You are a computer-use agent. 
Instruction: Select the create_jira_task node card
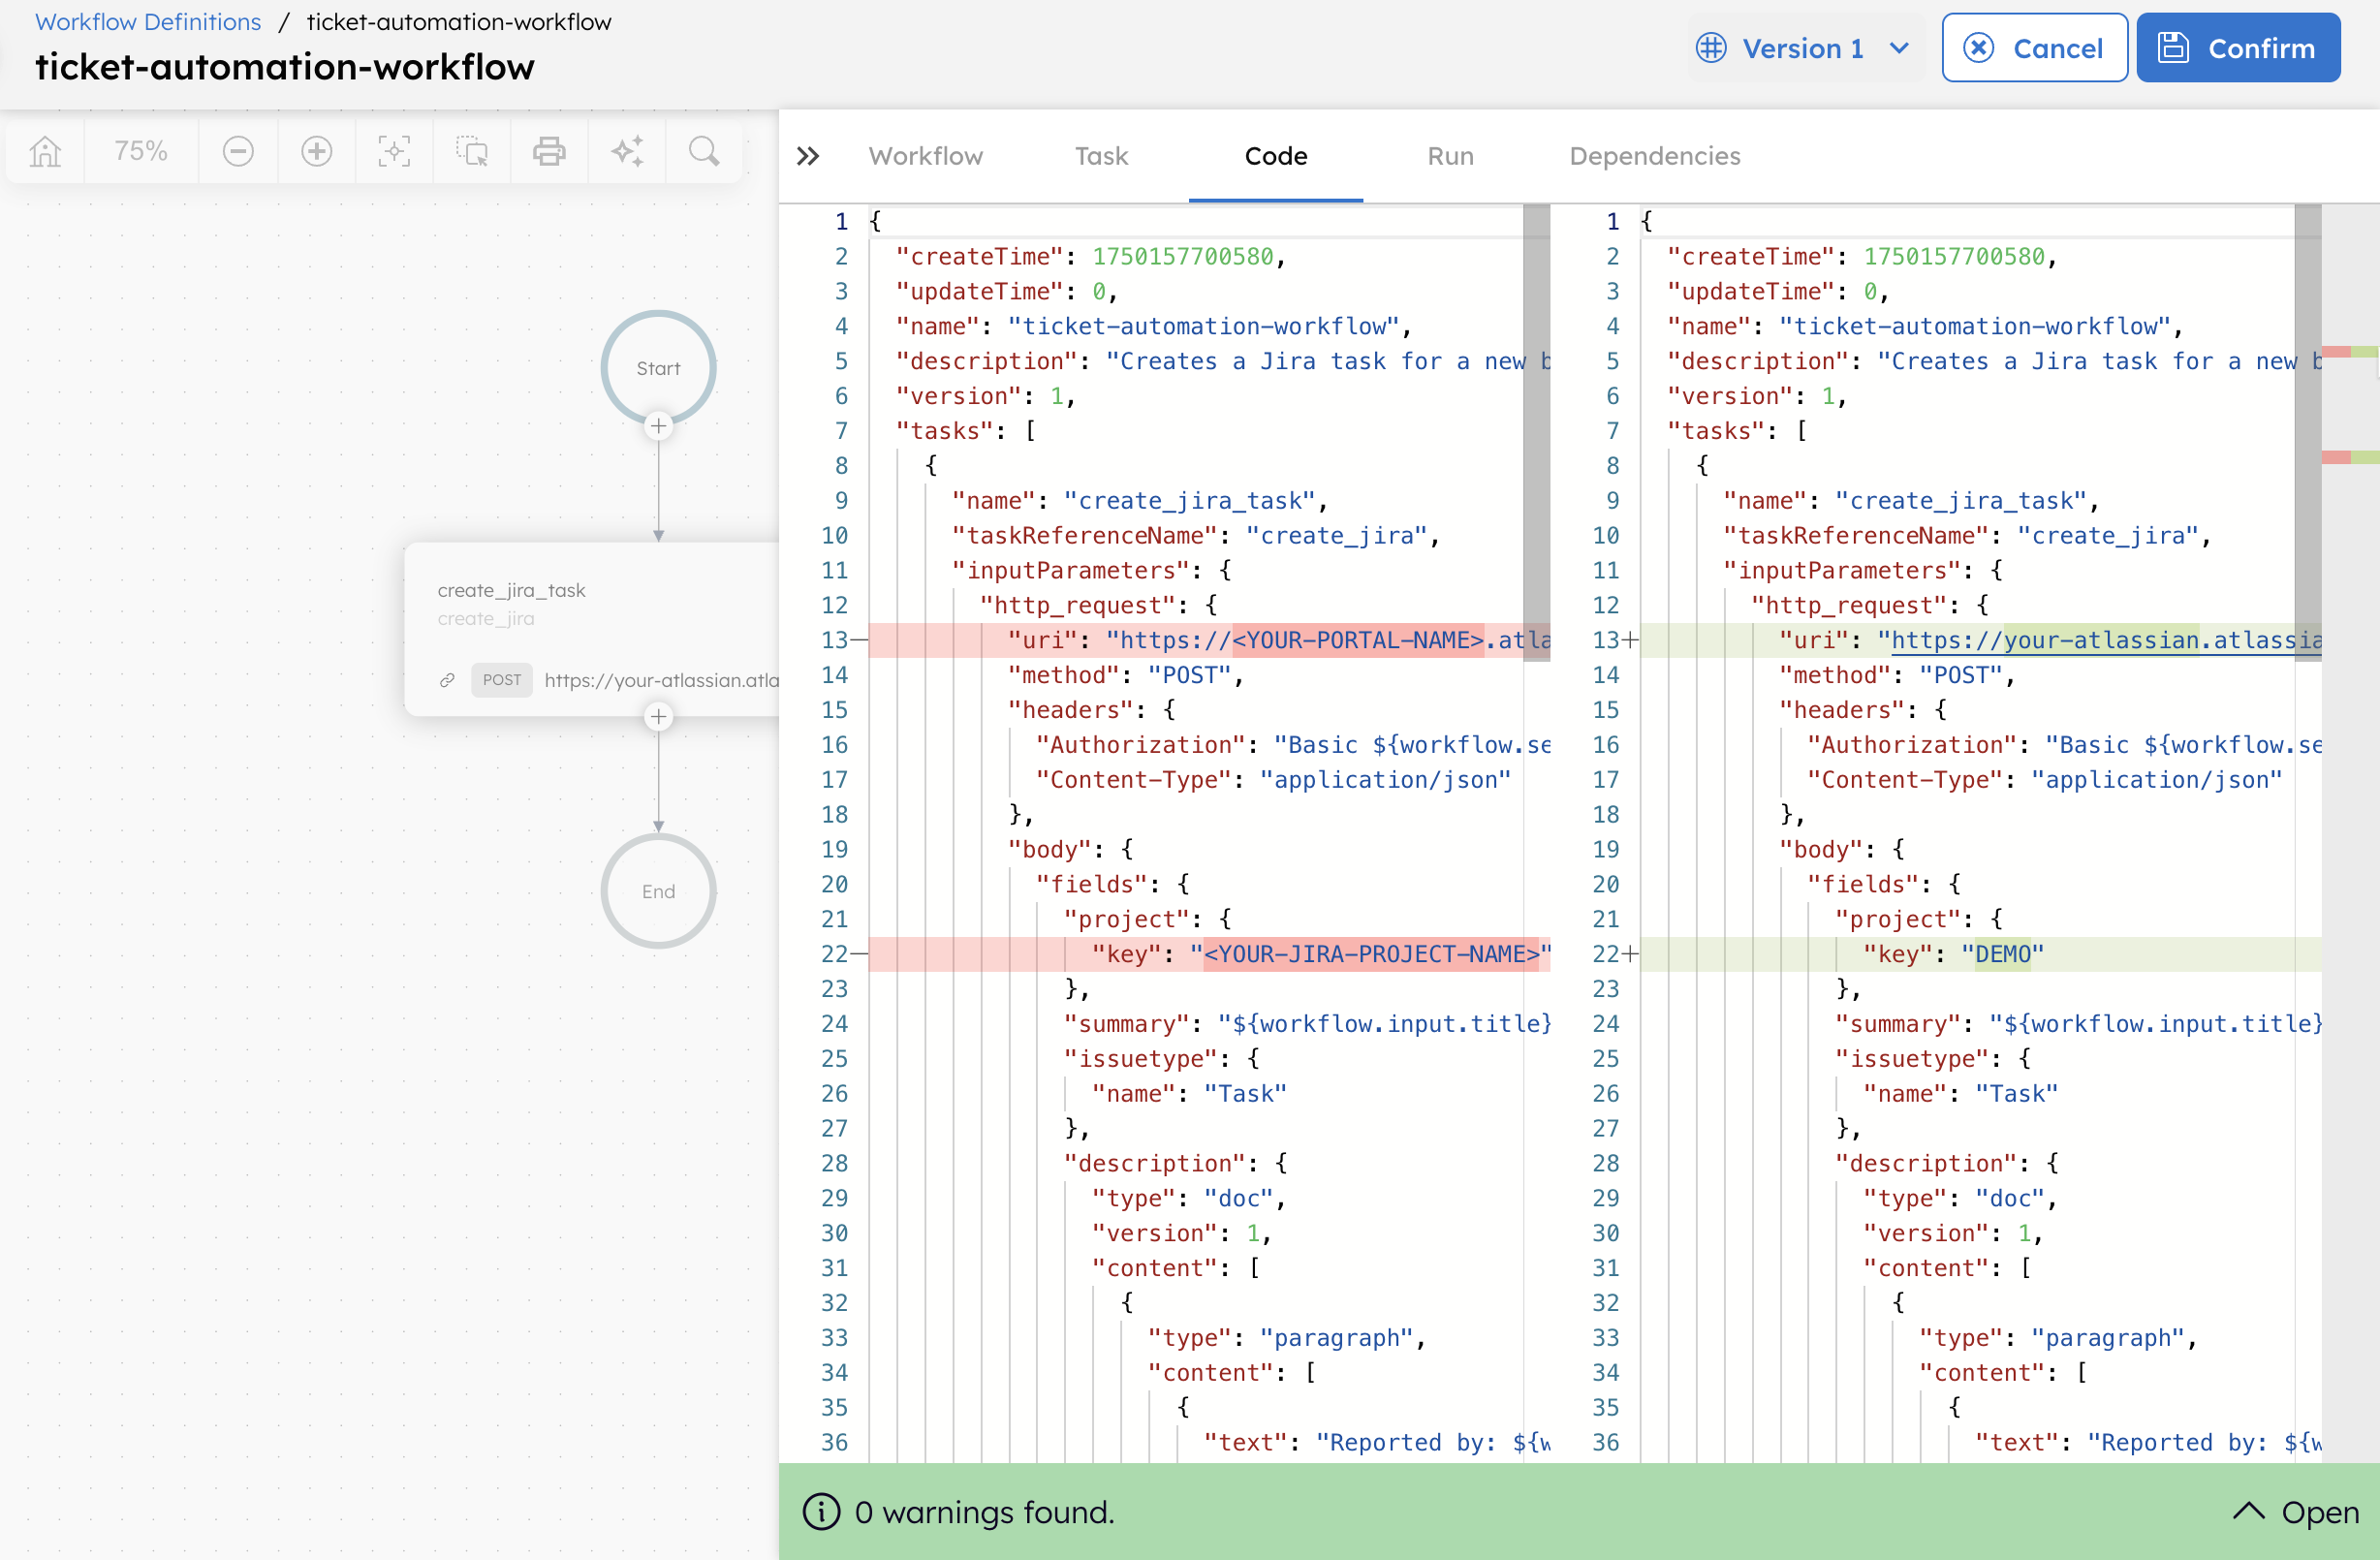pyautogui.click(x=592, y=628)
